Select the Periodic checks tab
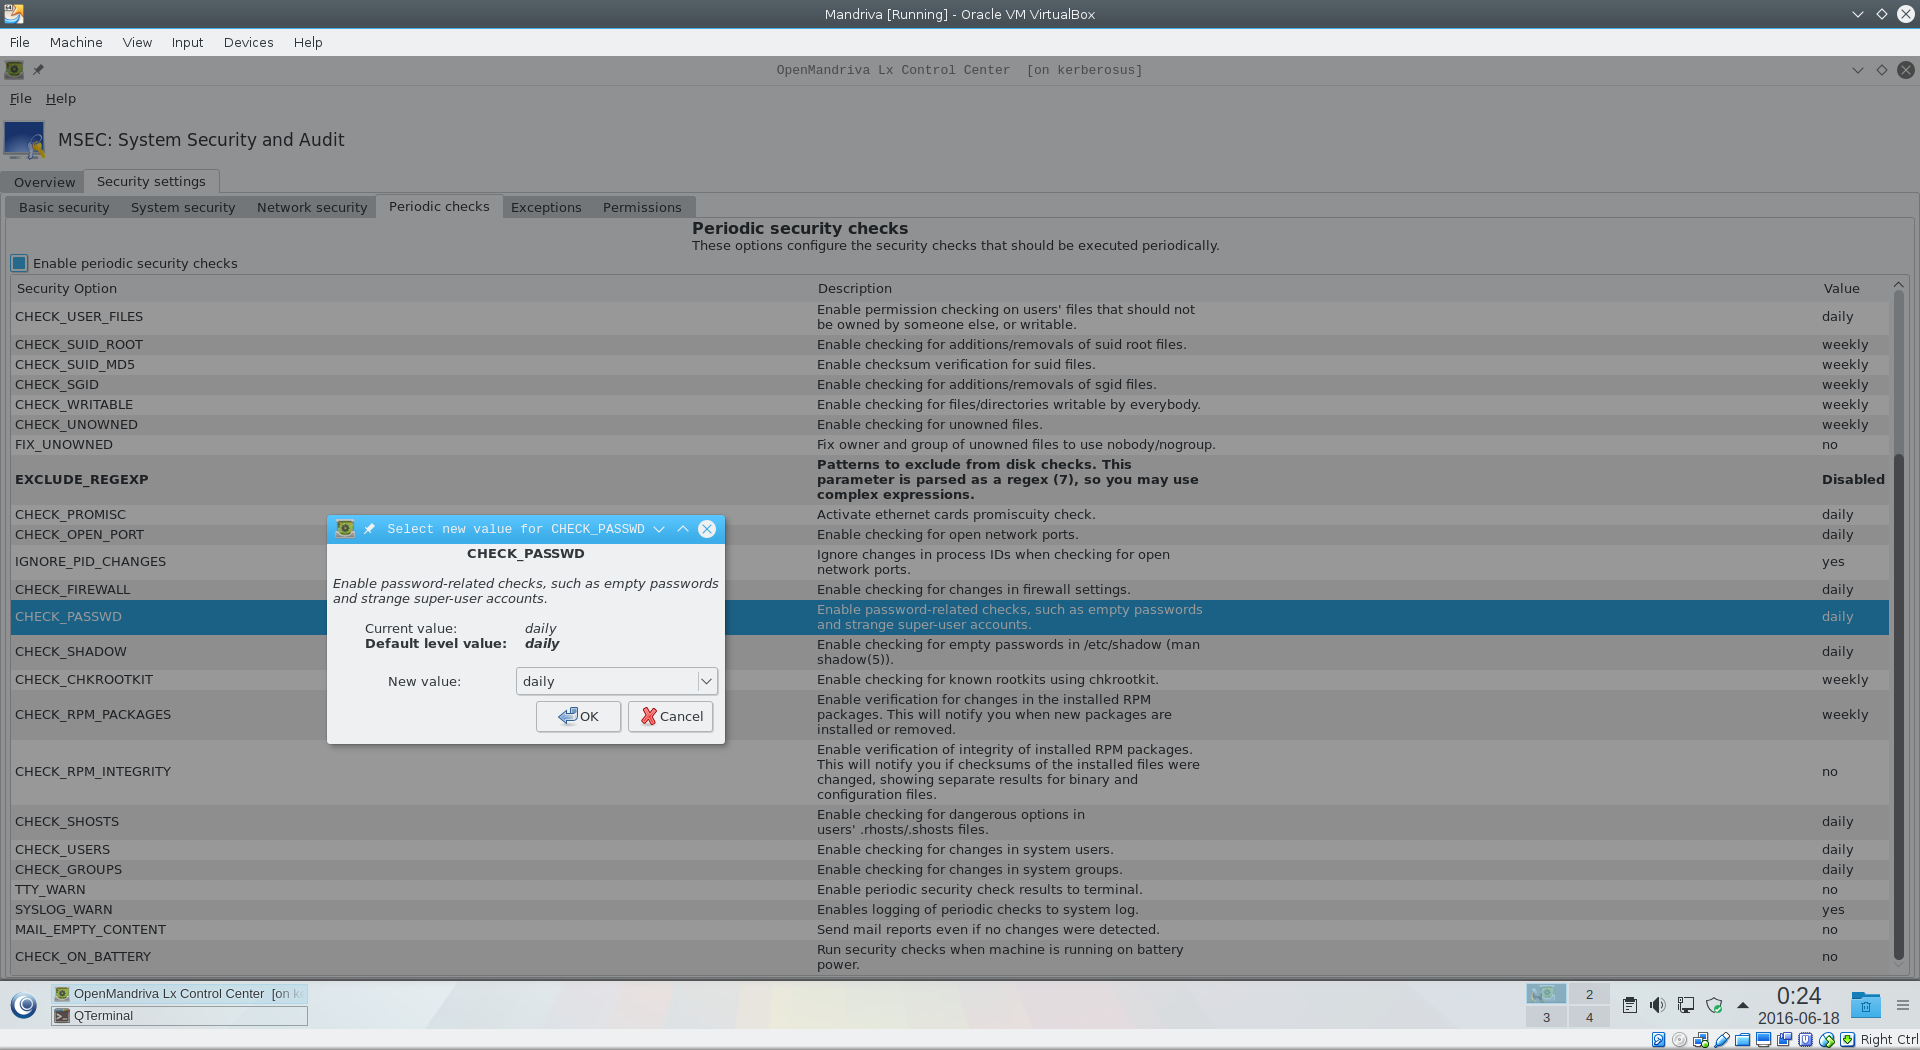Image resolution: width=1920 pixels, height=1050 pixels. (x=439, y=206)
